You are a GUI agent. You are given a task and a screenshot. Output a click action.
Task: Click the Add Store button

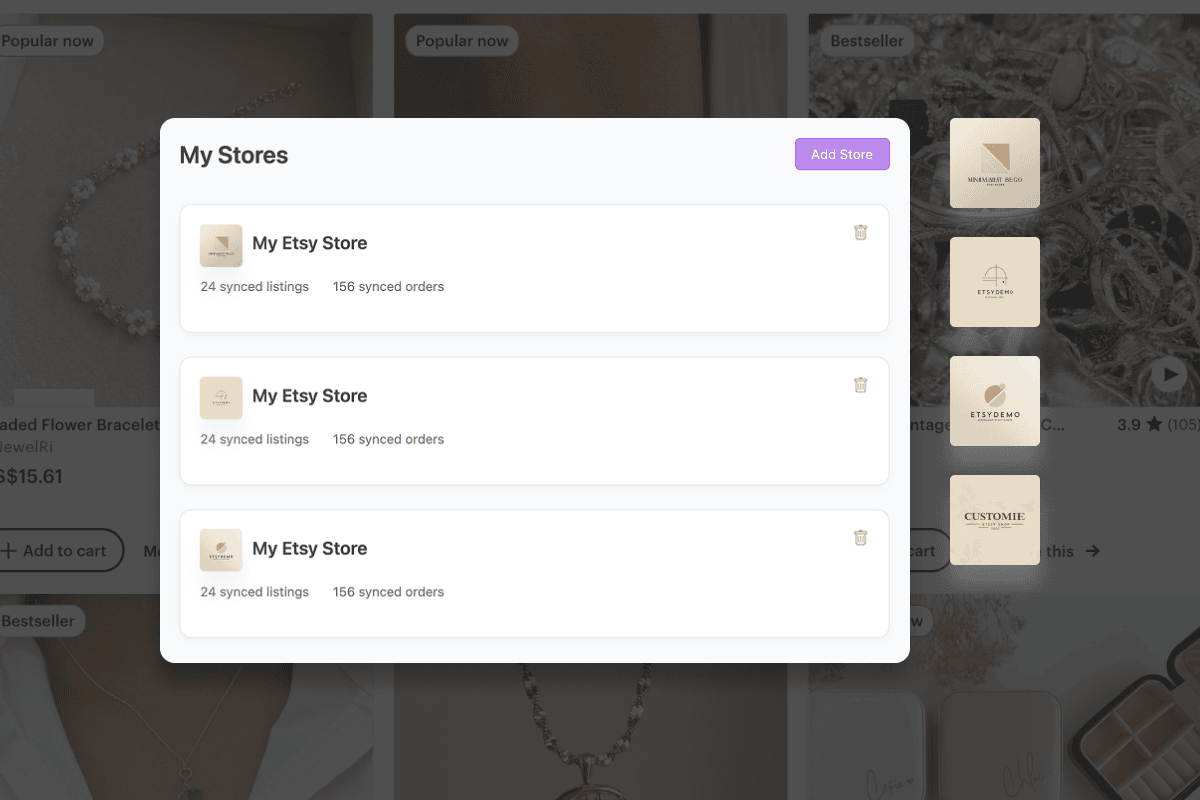click(x=842, y=154)
